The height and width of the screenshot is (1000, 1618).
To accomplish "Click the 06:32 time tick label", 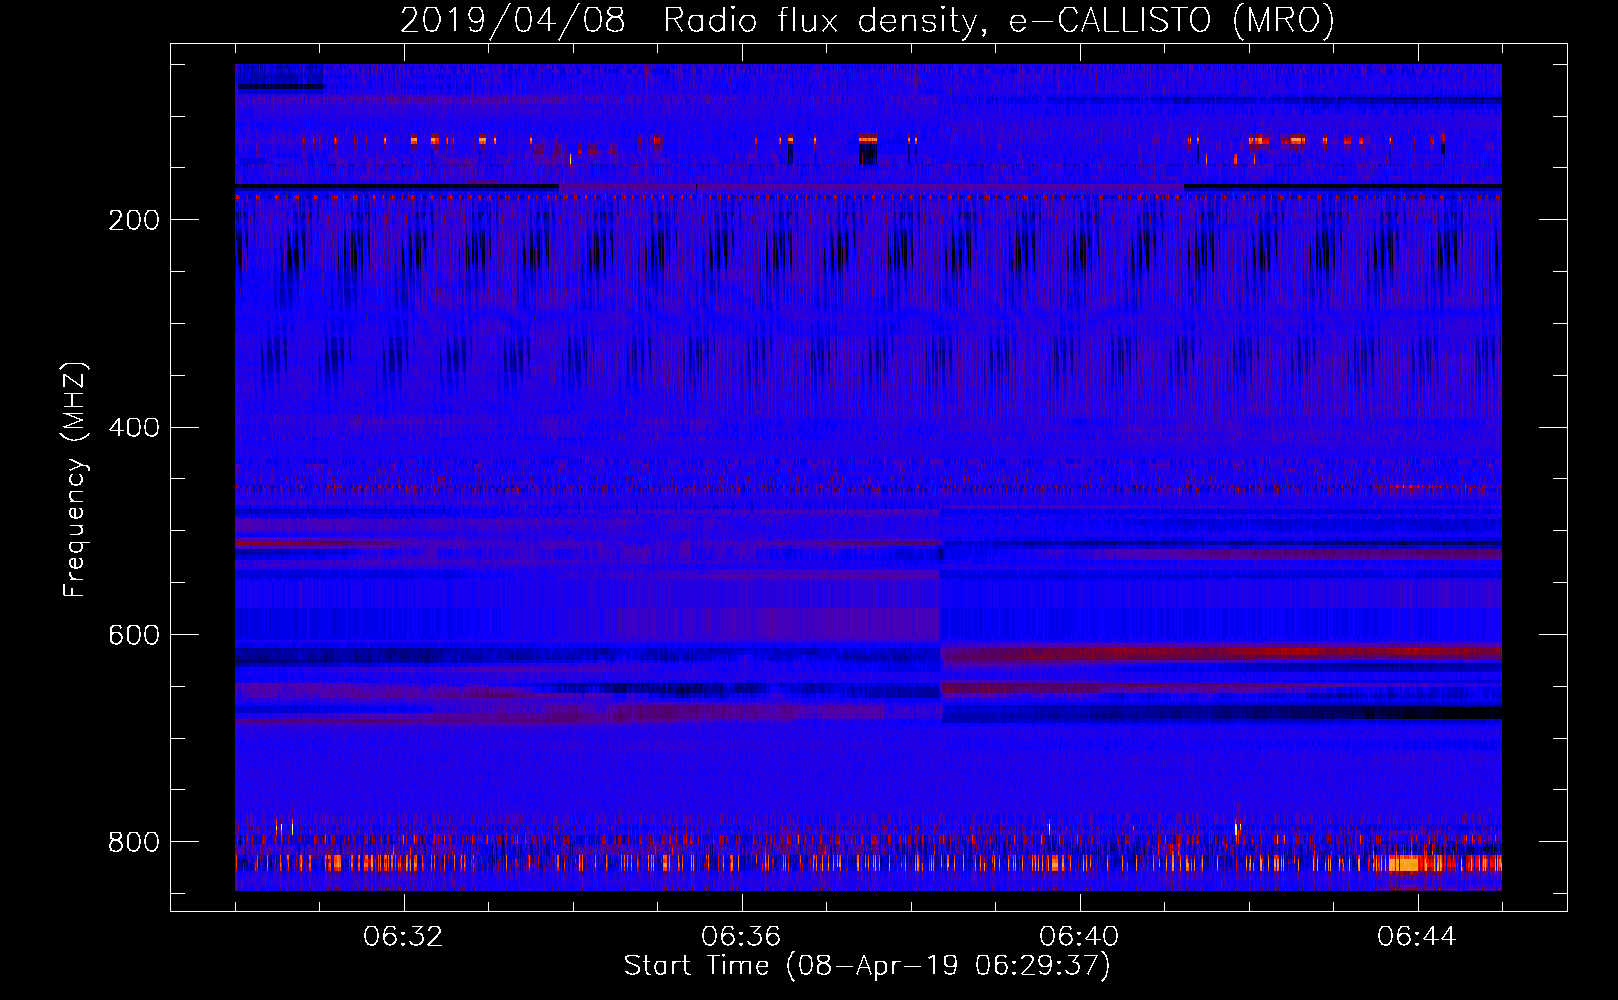I will coord(404,937).
